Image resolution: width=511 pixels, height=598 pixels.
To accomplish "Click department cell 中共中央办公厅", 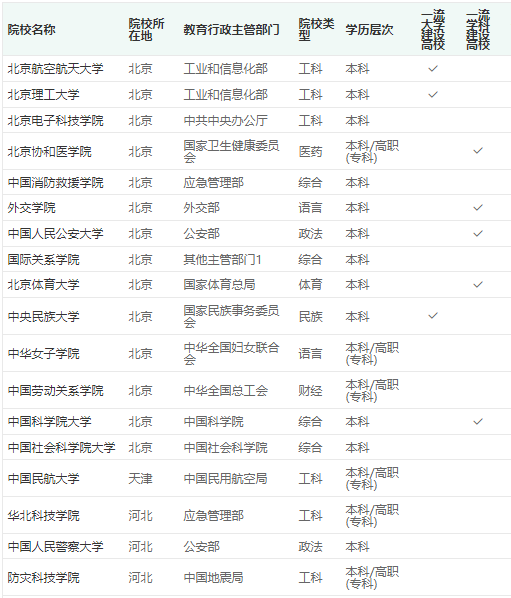I will click(225, 121).
